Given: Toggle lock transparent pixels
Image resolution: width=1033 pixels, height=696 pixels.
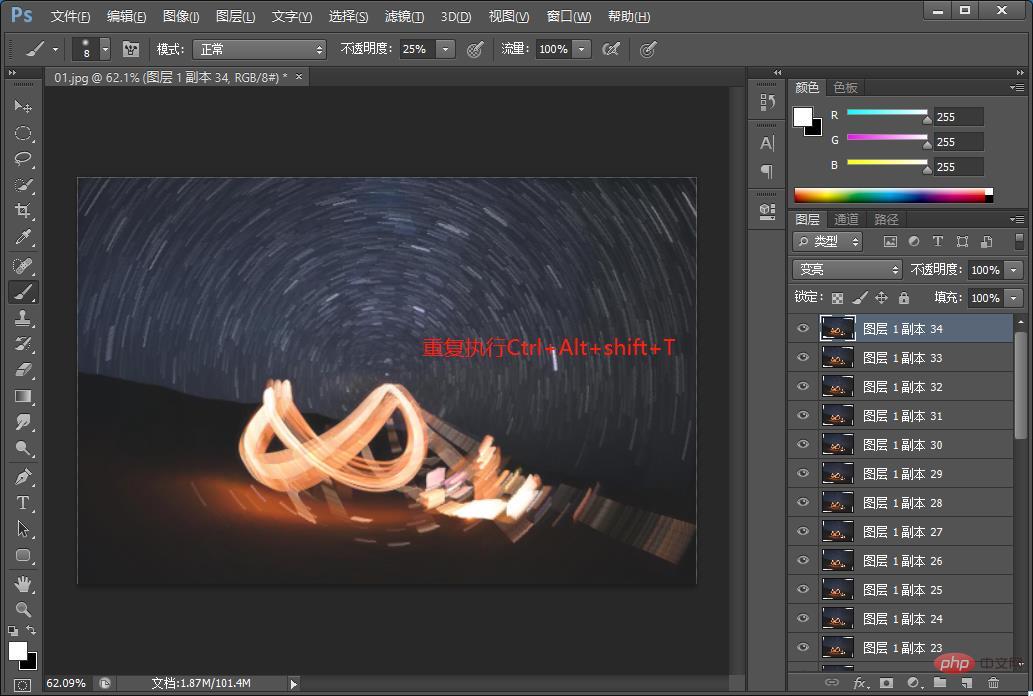Looking at the screenshot, I should click(x=837, y=298).
